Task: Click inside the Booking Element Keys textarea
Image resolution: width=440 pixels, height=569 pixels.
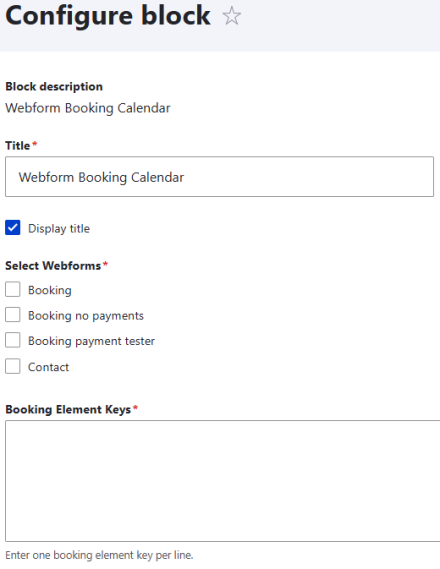Action: click(x=223, y=481)
